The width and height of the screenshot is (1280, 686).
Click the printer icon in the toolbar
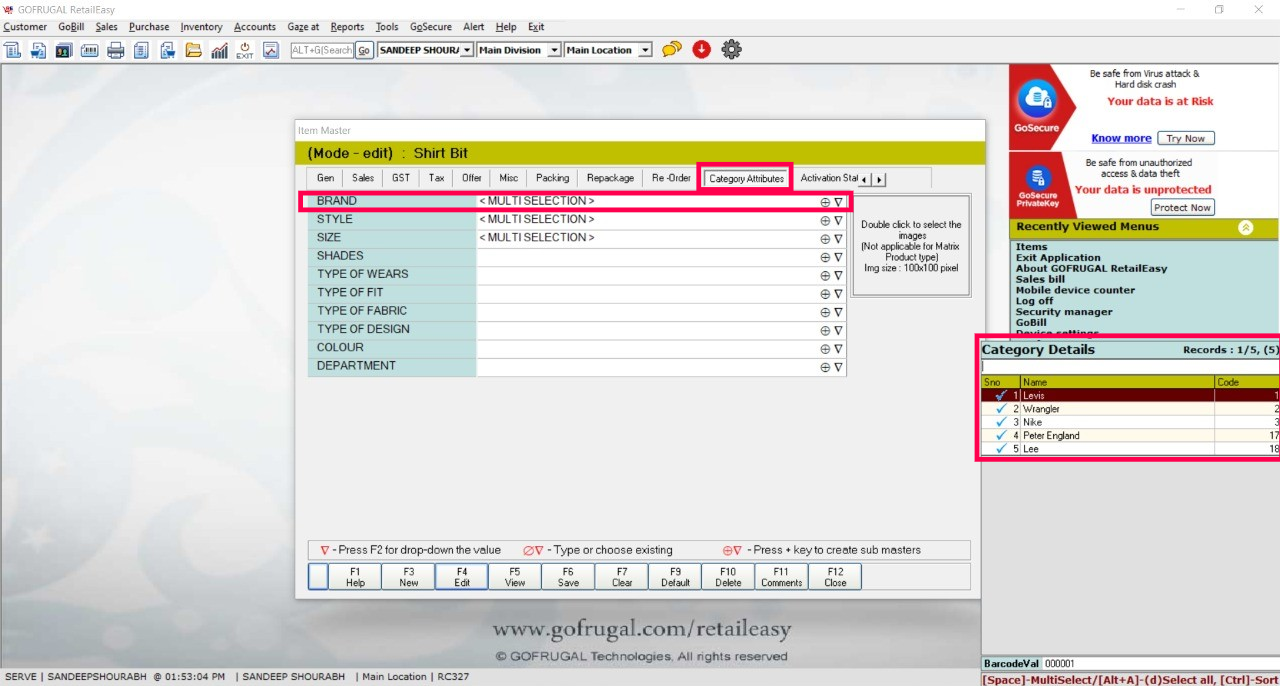coord(115,50)
